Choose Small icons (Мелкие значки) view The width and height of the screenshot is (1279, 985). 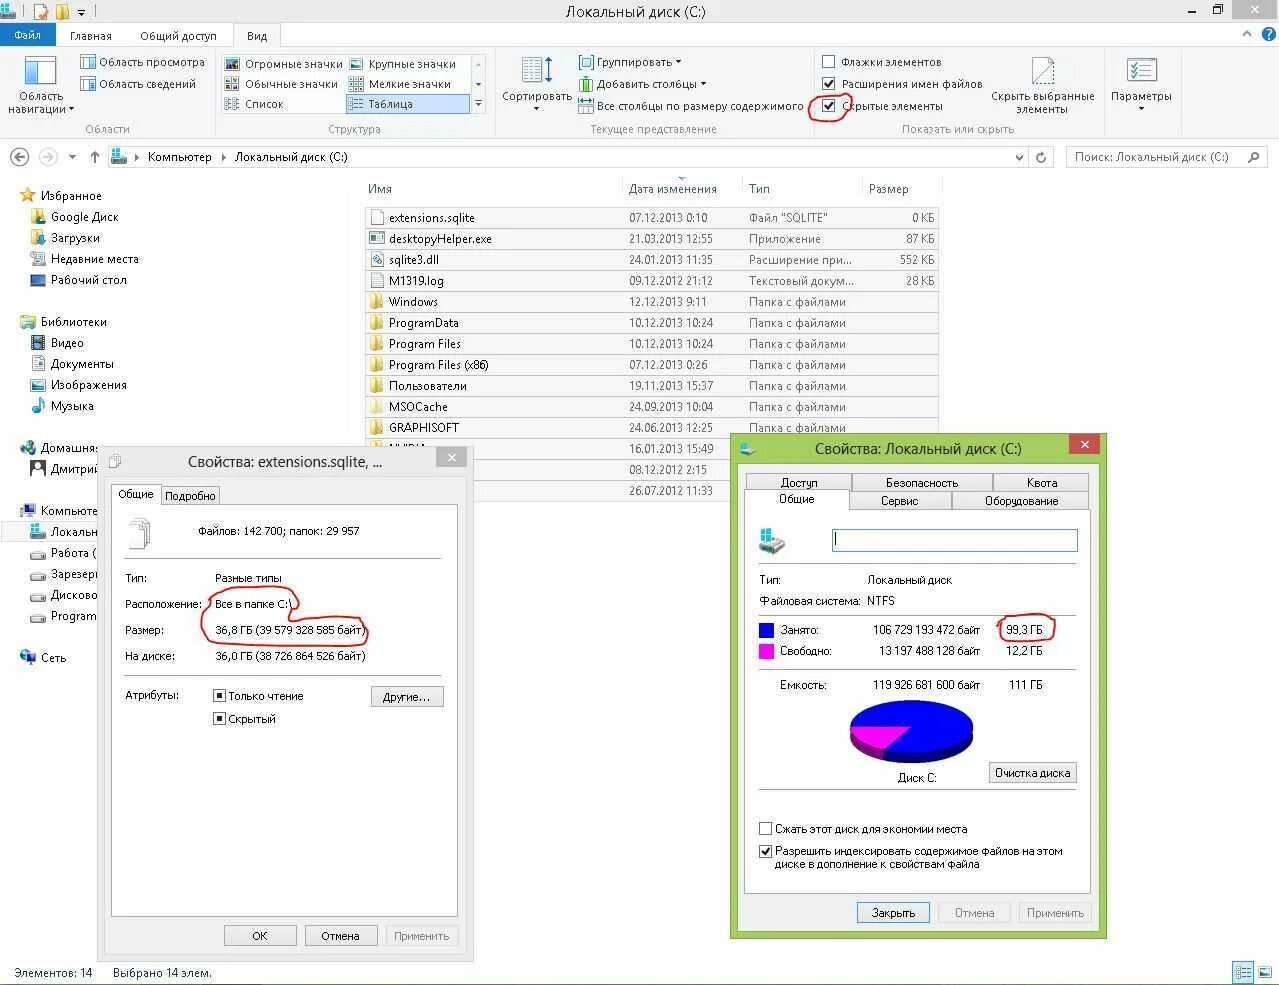click(400, 84)
